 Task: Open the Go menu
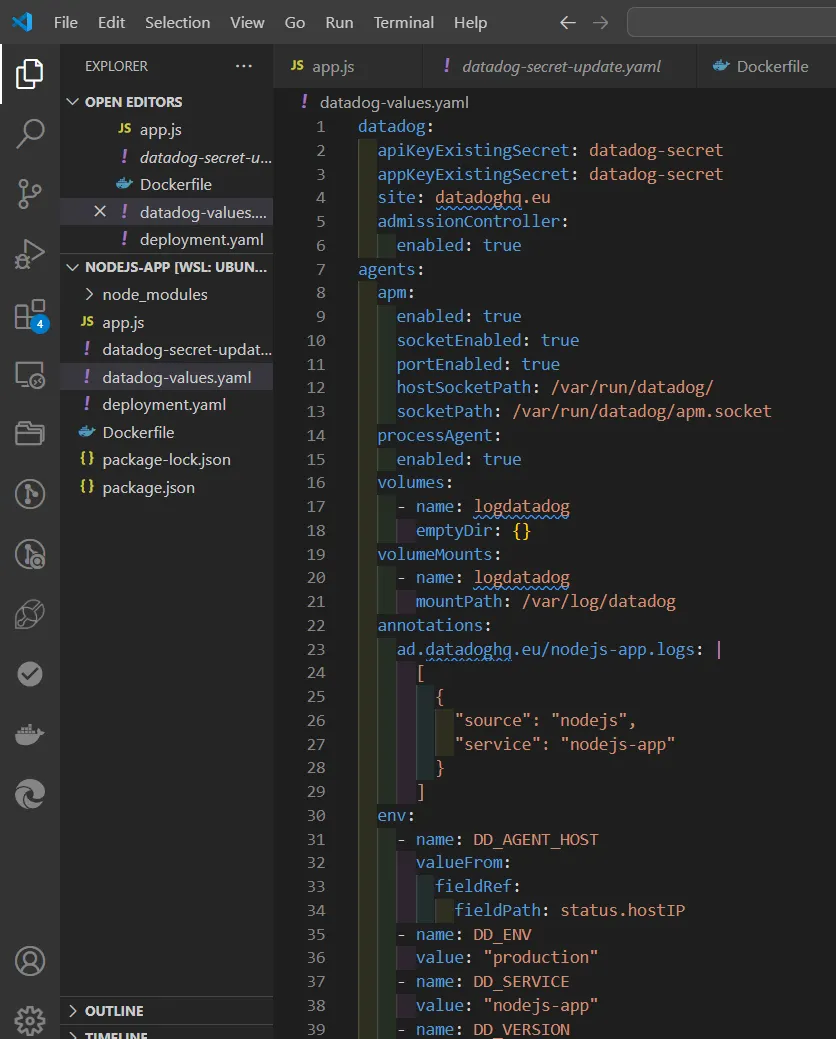295,23
